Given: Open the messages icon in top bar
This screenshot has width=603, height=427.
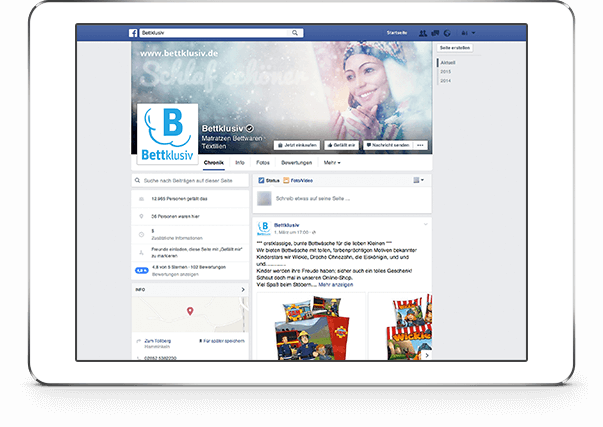Looking at the screenshot, I should pyautogui.click(x=435, y=33).
